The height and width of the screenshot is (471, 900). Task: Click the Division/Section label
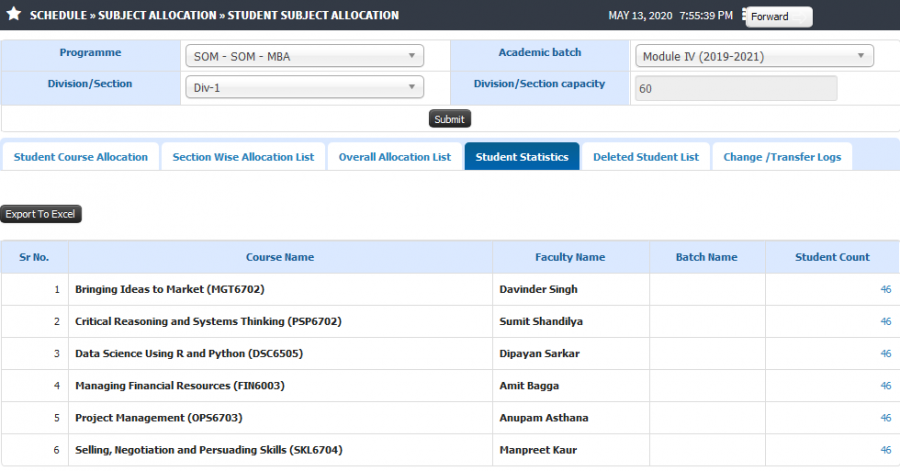(90, 83)
